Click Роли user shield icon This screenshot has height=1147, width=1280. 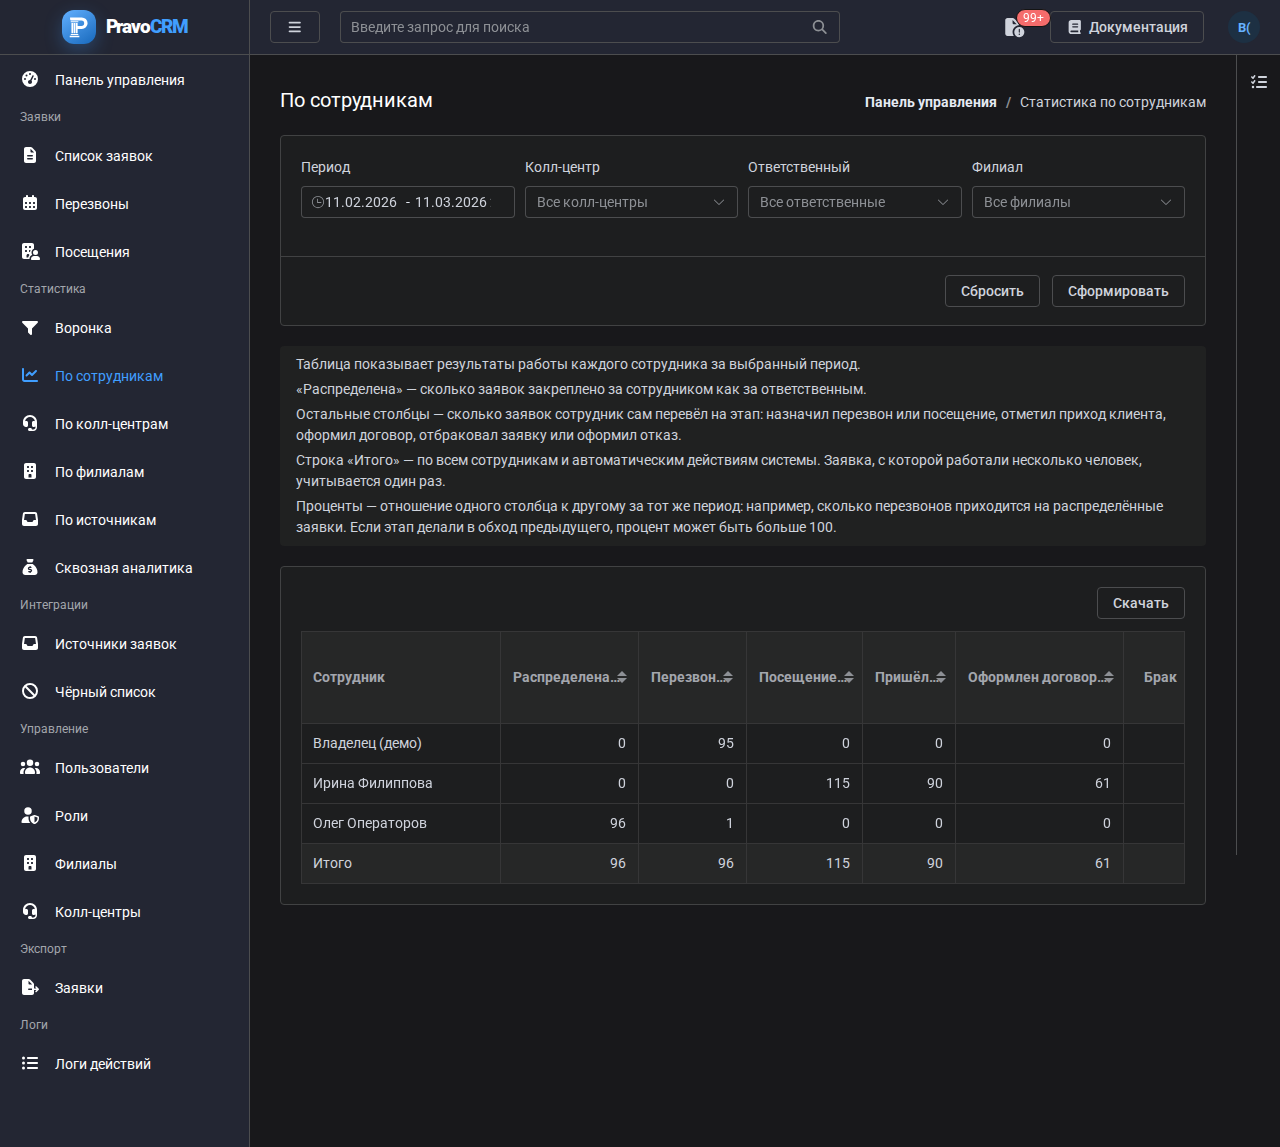click(30, 816)
